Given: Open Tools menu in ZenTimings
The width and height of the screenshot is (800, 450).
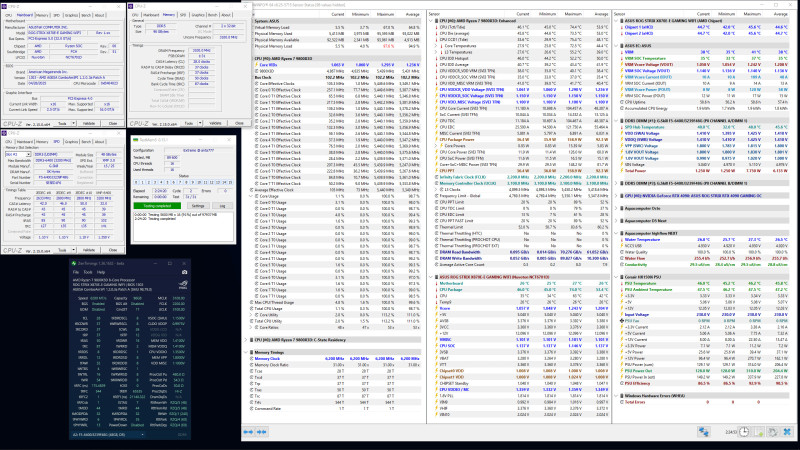Looking at the screenshot, I should click(x=88, y=272).
